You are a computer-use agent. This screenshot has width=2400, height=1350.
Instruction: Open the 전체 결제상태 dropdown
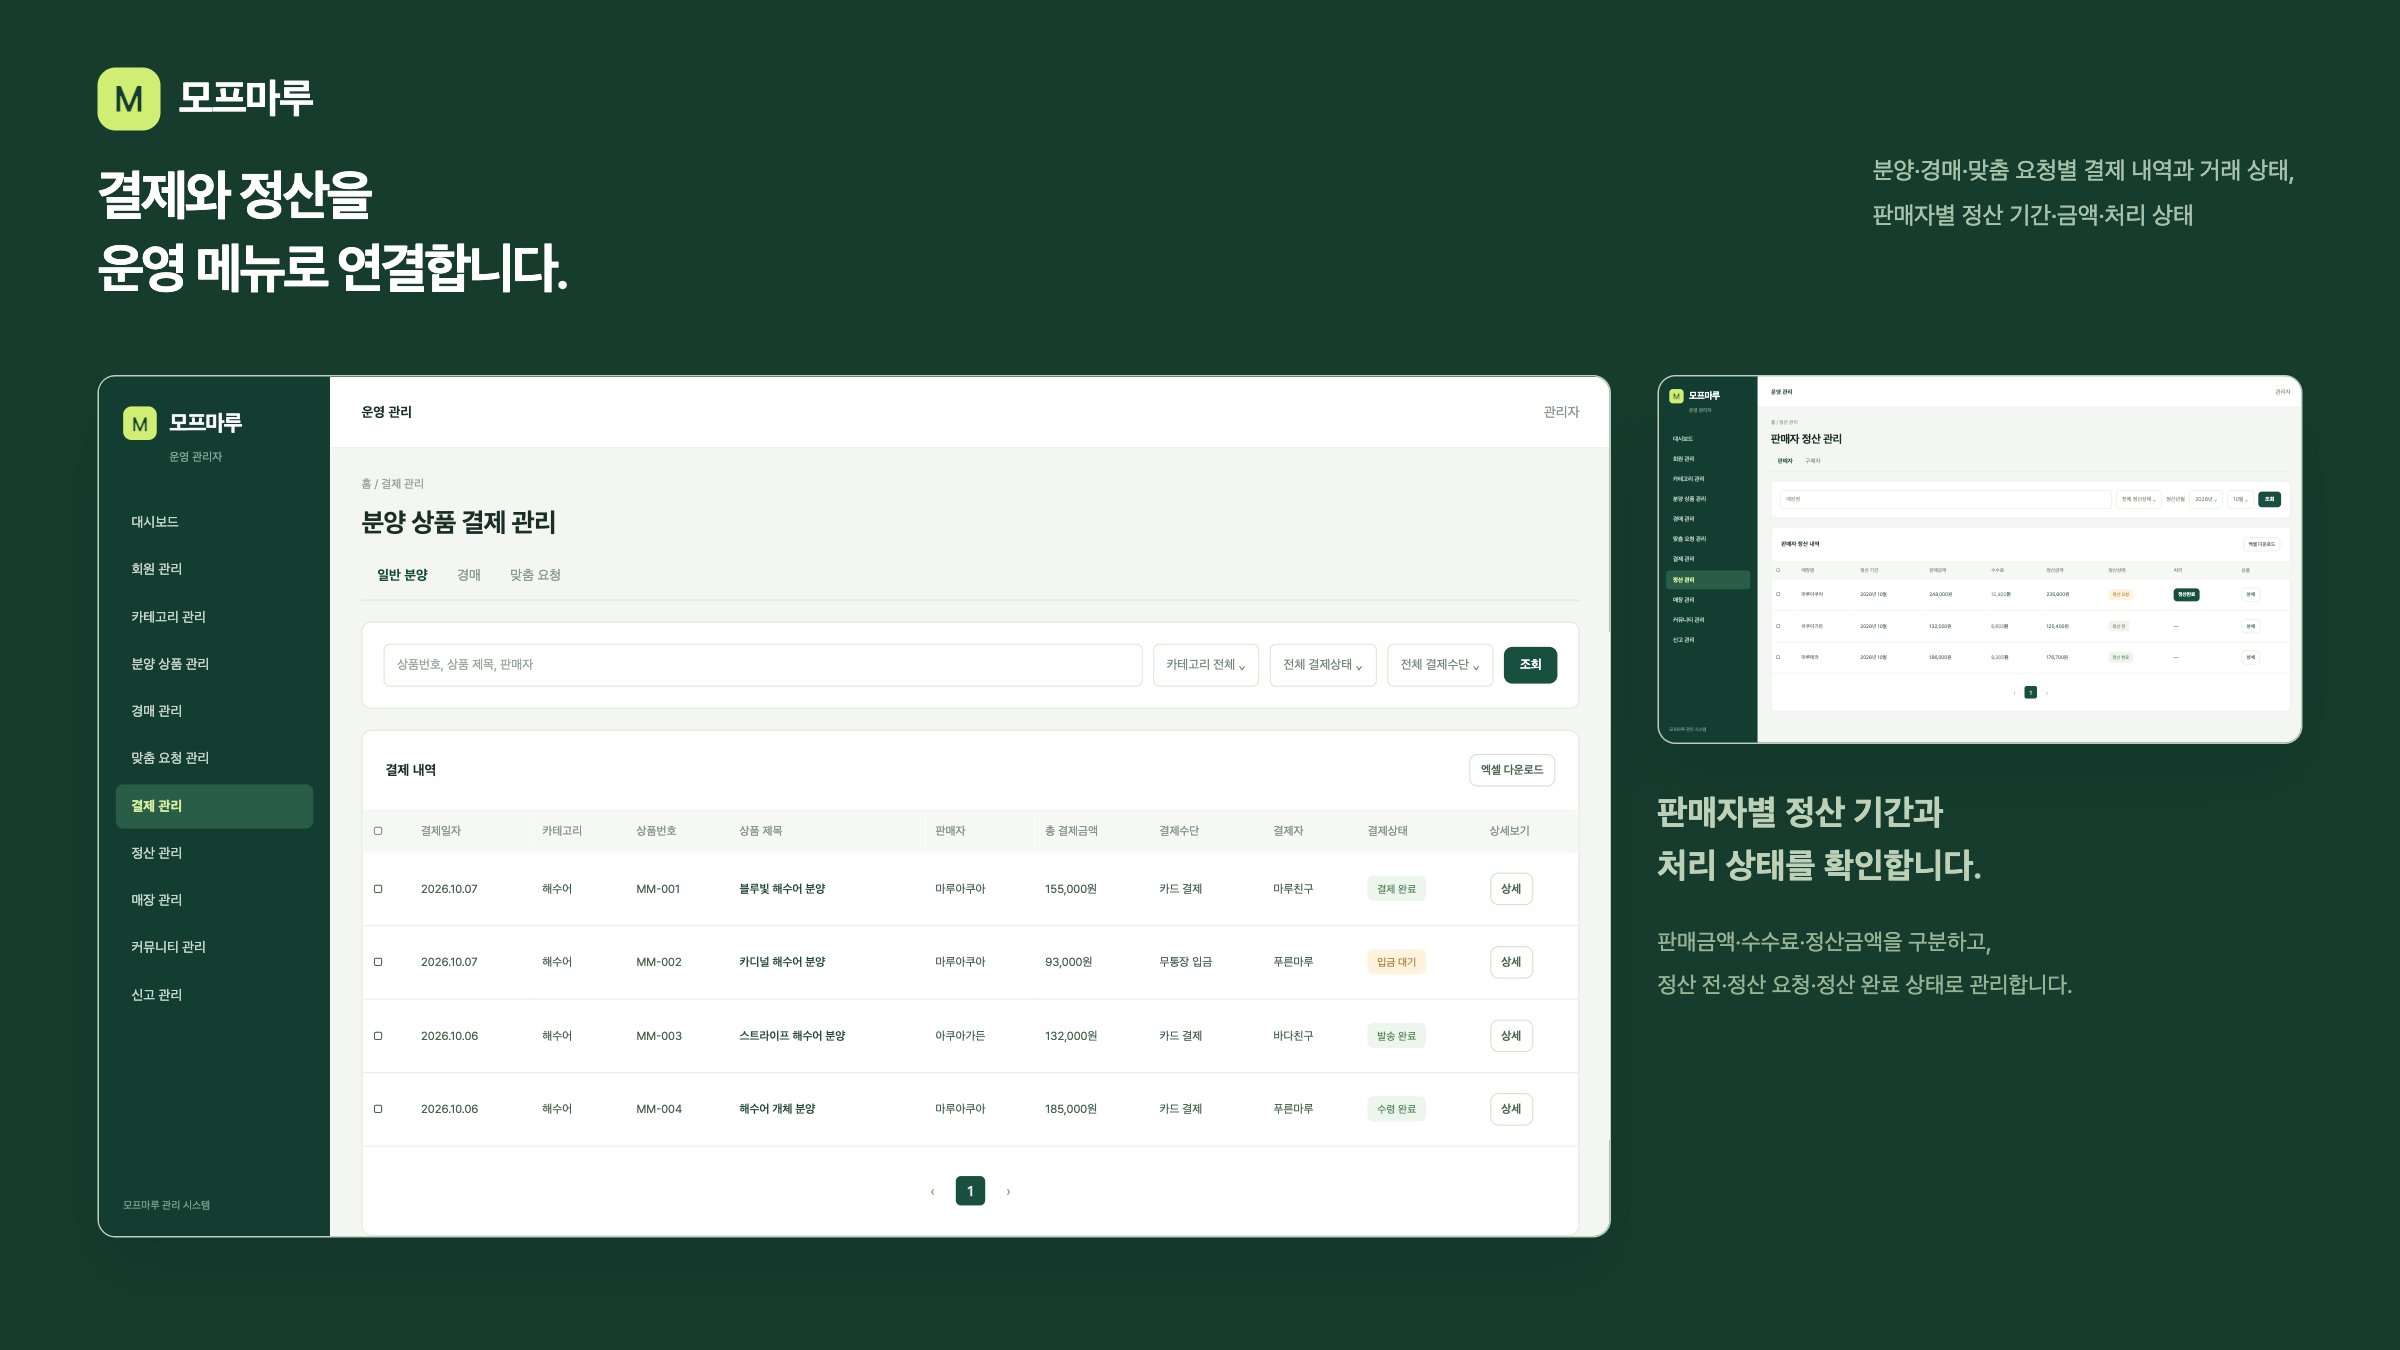pyautogui.click(x=1322, y=665)
